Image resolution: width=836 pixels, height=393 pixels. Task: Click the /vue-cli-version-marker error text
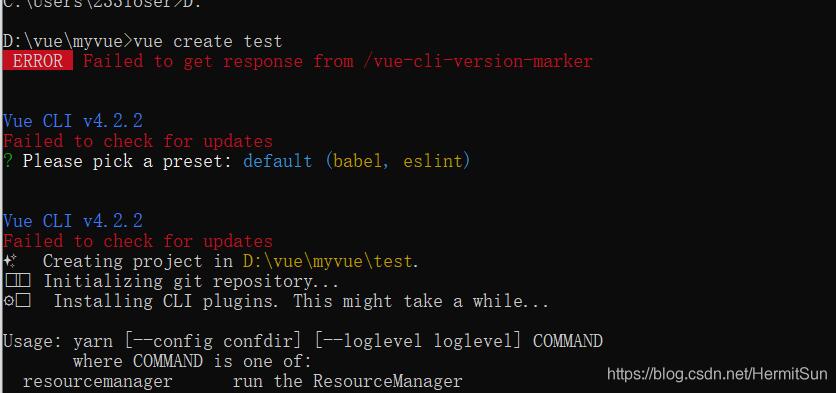(x=477, y=61)
